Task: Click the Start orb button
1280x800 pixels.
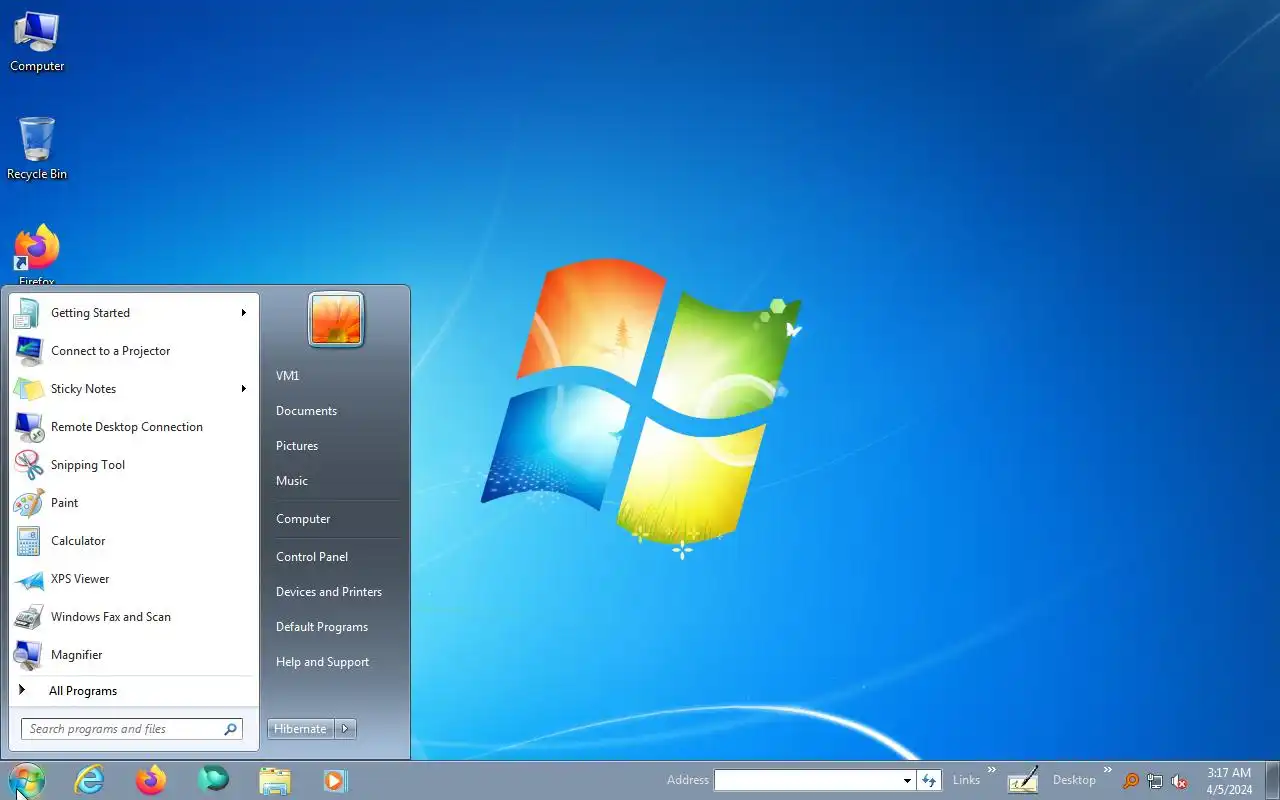Action: (27, 780)
